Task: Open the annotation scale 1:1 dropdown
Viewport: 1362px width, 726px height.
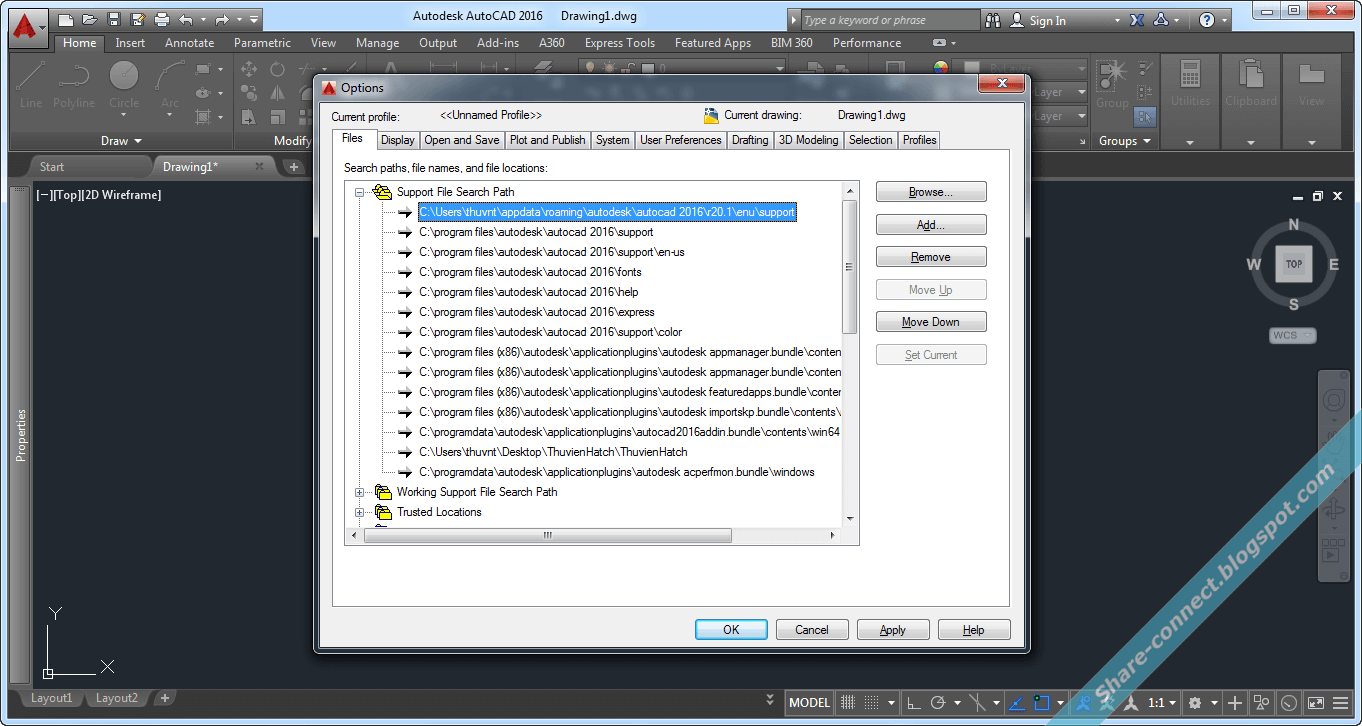Action: [x=1161, y=702]
